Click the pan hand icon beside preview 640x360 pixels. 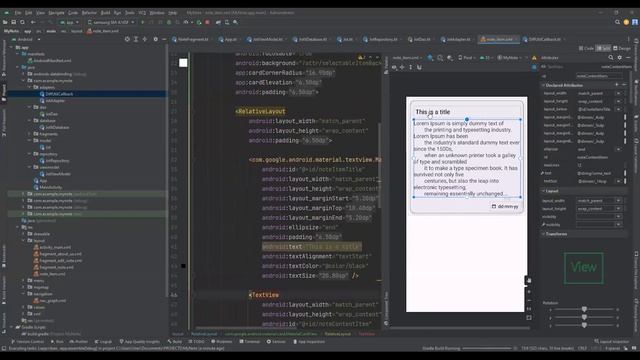pos(529,280)
